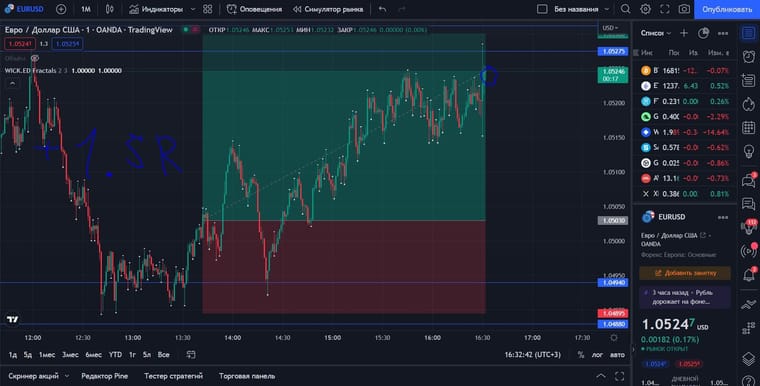Toggle лог logarithmic scale
This screenshot has height=386, width=760.
597,354
